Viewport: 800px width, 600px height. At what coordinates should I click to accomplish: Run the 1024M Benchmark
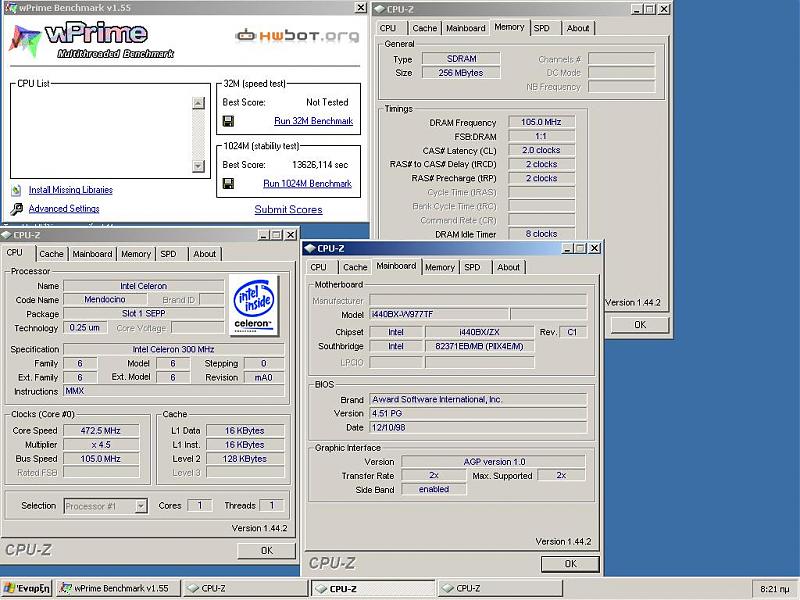(x=307, y=184)
